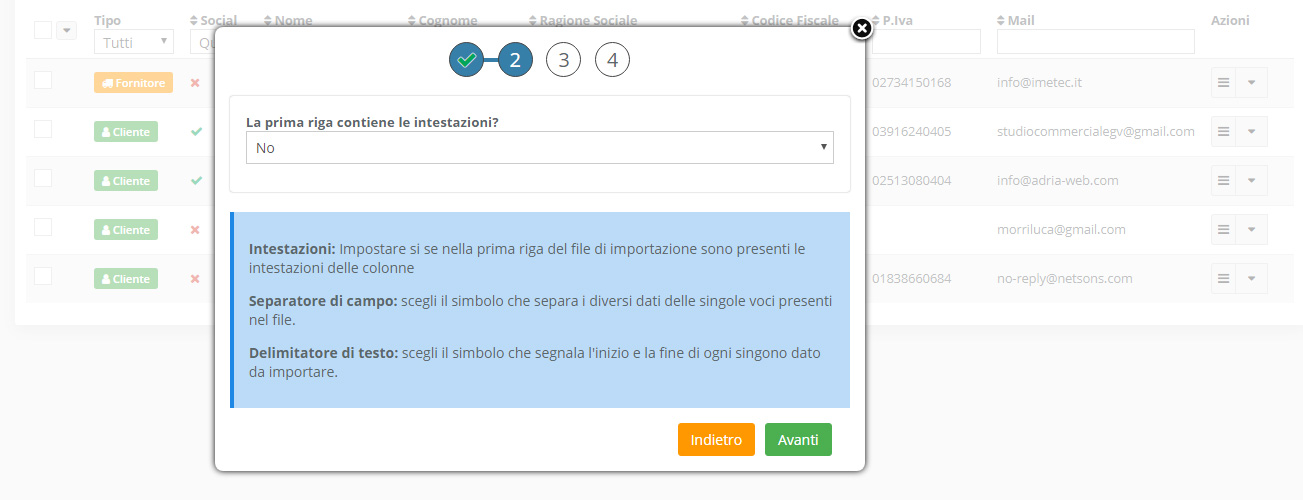Image resolution: width=1303 pixels, height=500 pixels.
Task: Expand the action arrow for info@adria-web.com row
Action: tap(1251, 181)
